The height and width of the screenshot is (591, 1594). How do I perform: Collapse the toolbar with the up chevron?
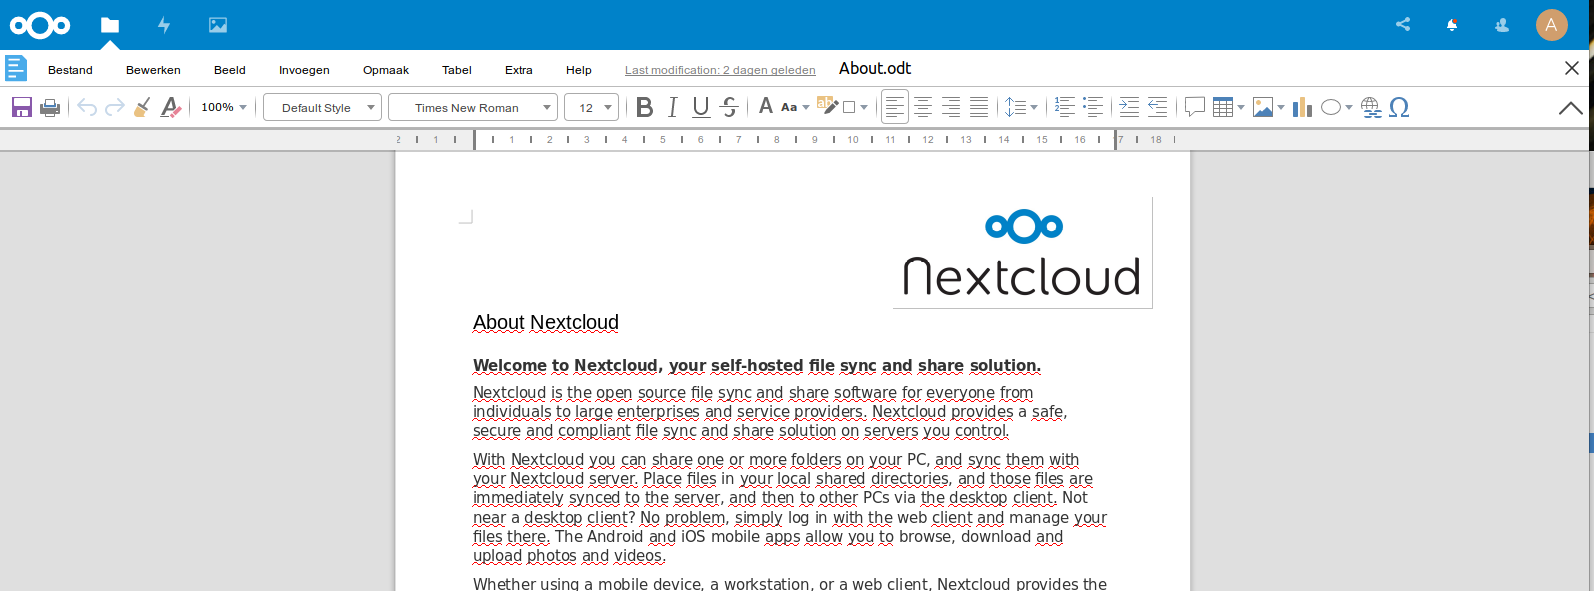point(1570,108)
